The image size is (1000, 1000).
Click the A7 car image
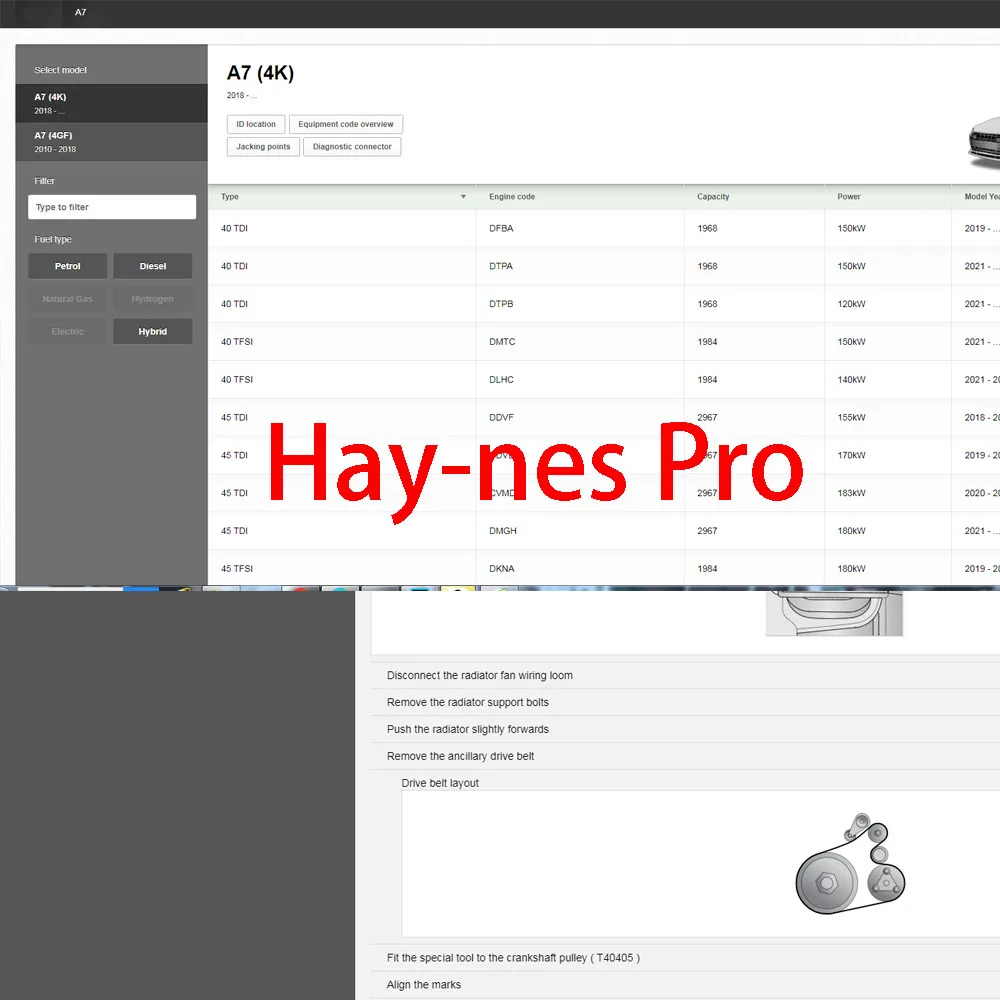[984, 143]
